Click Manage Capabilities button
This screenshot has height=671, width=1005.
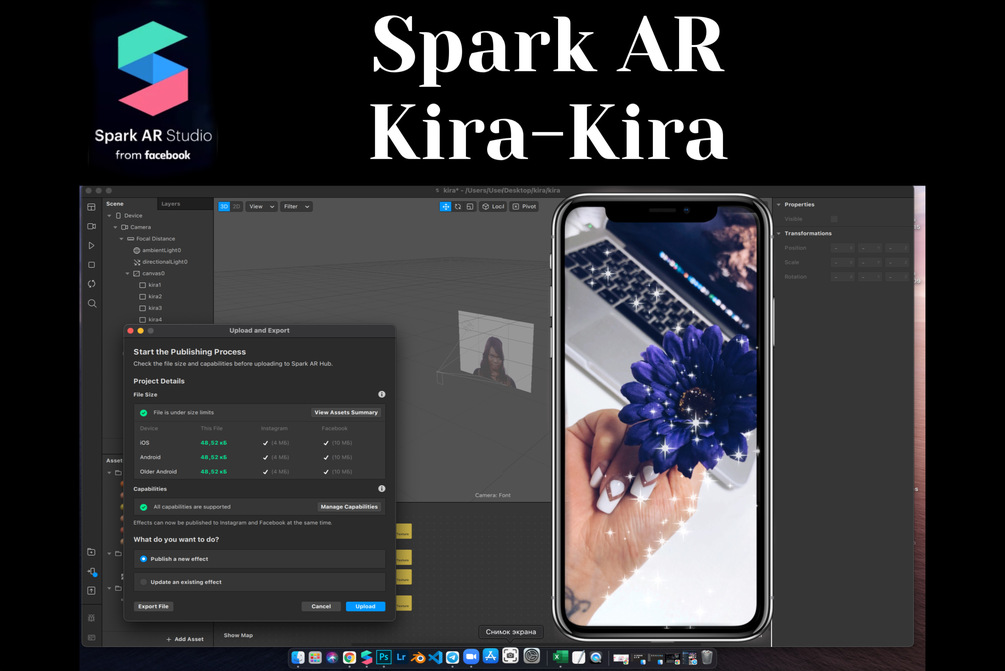tap(349, 506)
